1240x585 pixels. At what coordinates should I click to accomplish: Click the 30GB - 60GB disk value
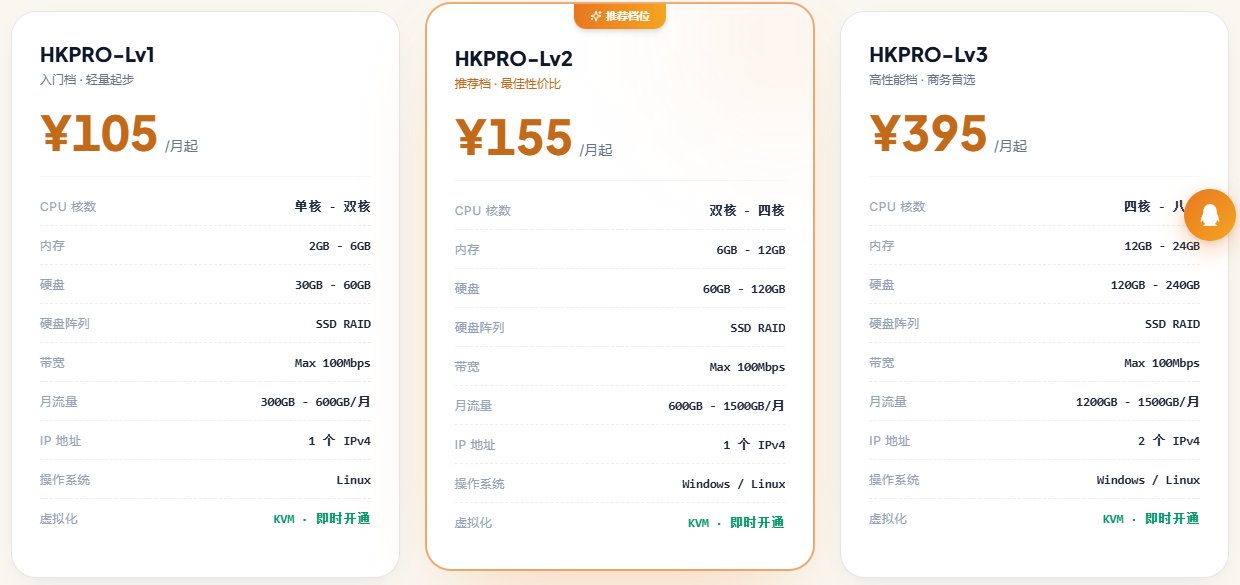pyautogui.click(x=333, y=285)
